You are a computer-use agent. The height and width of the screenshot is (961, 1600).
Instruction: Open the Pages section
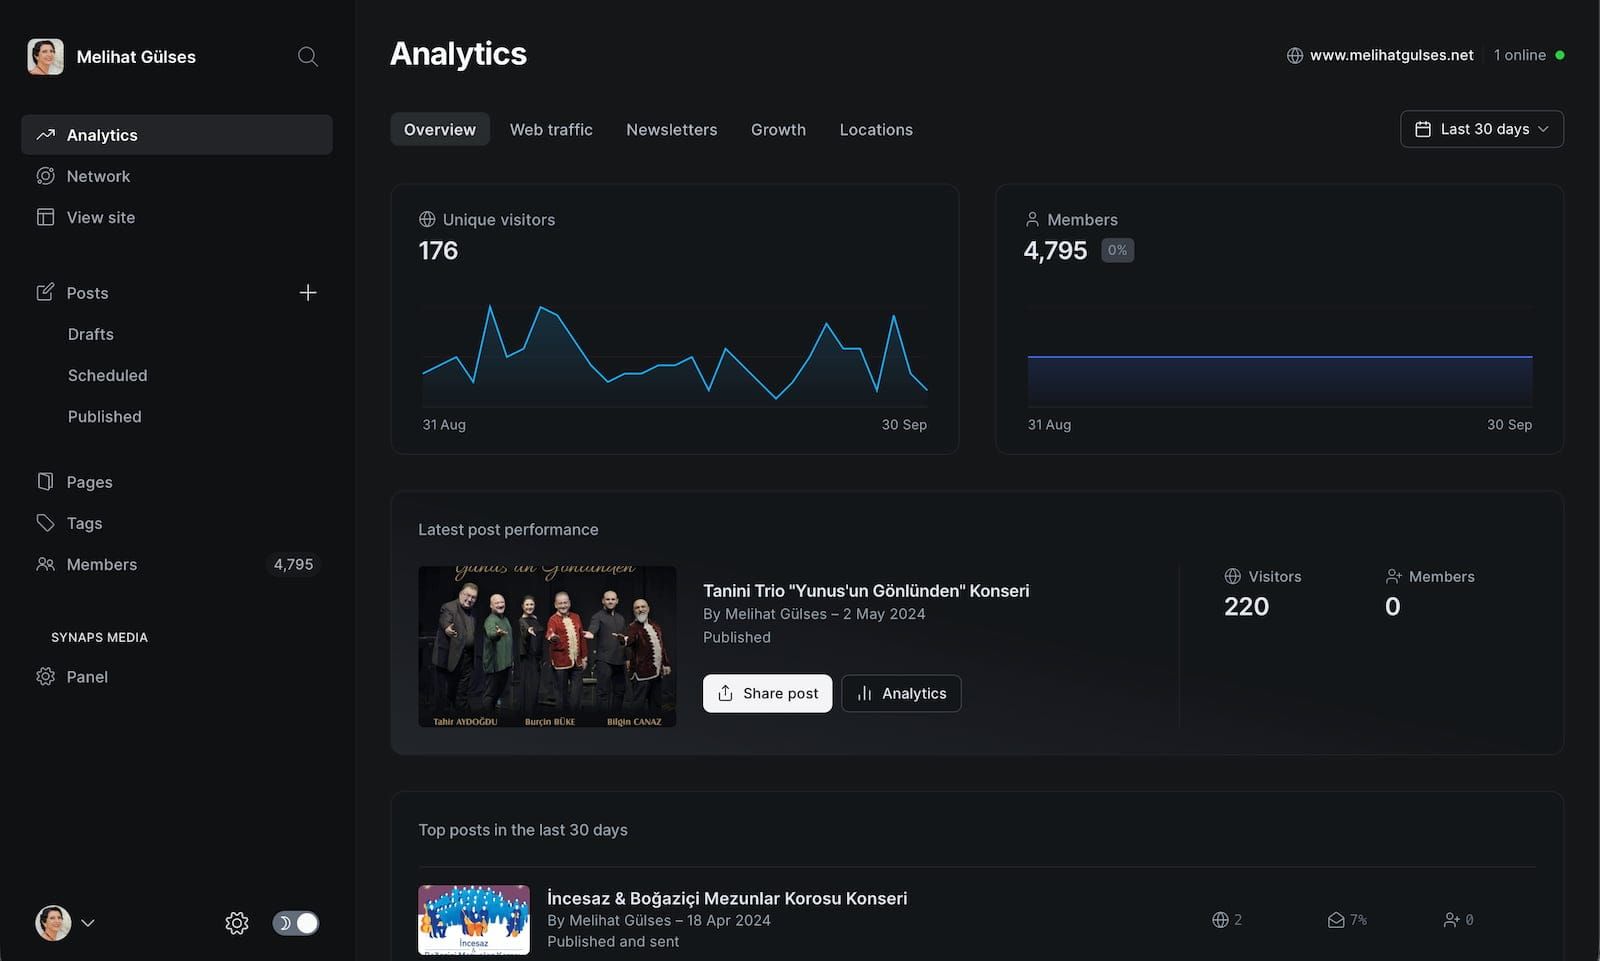[x=89, y=481]
